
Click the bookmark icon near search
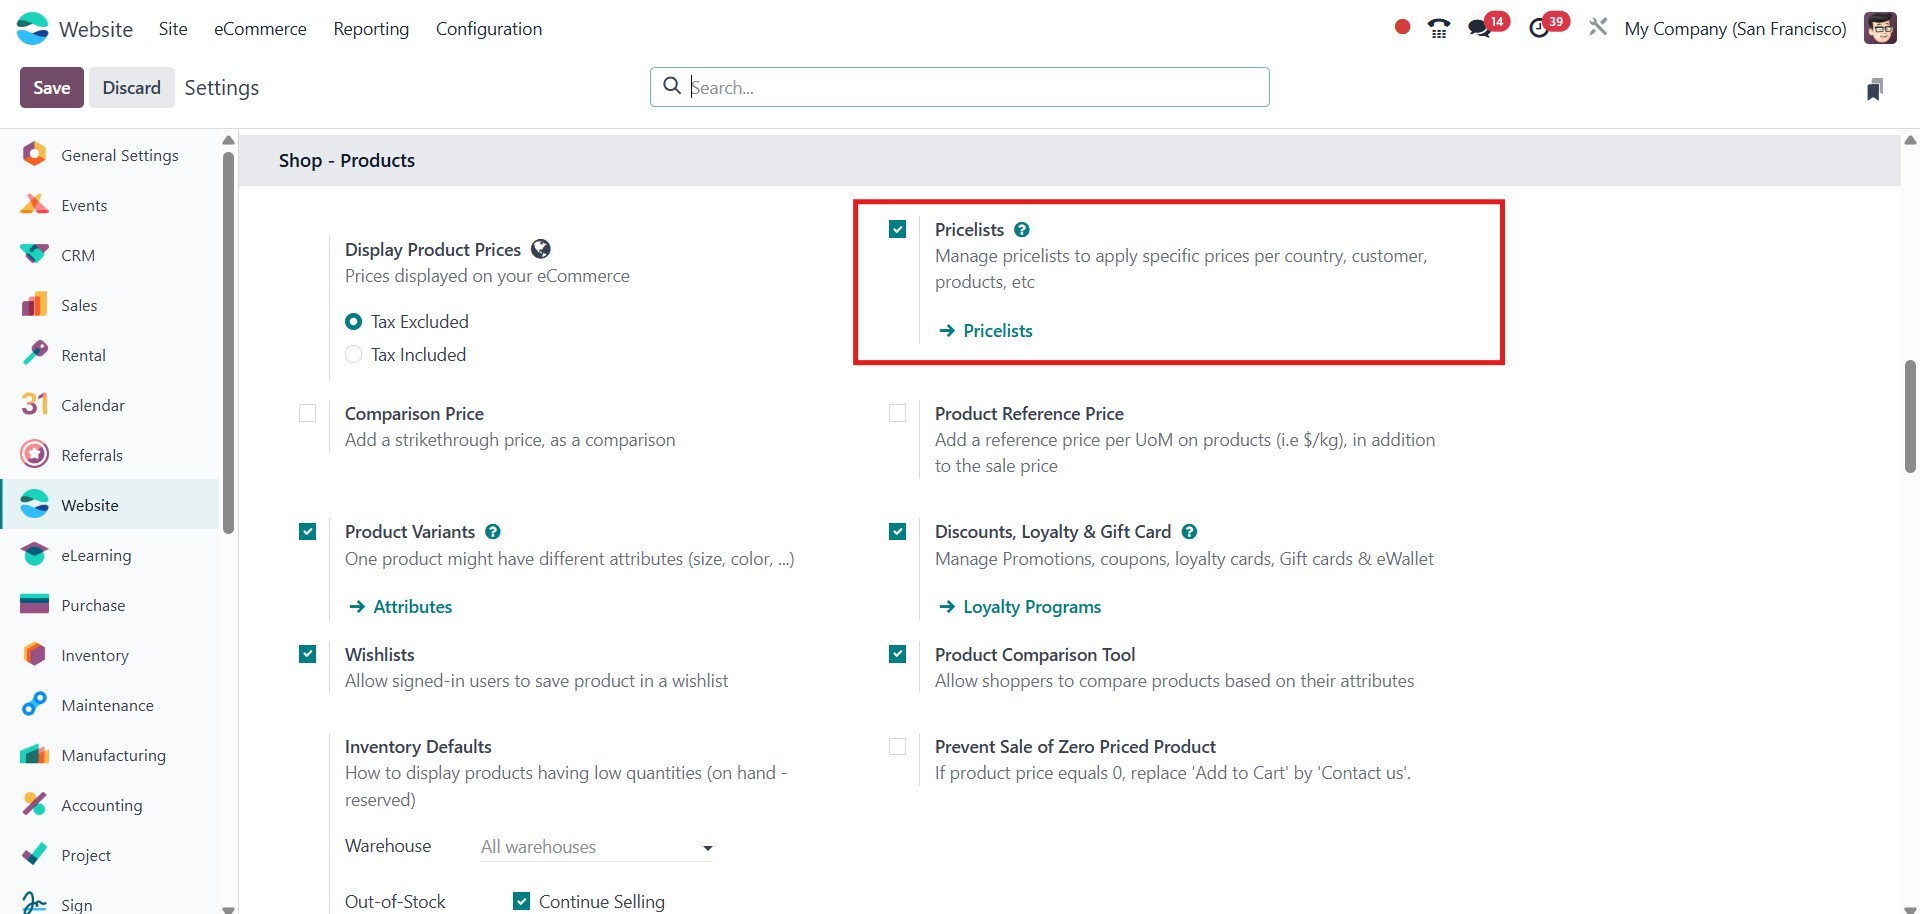point(1875,89)
